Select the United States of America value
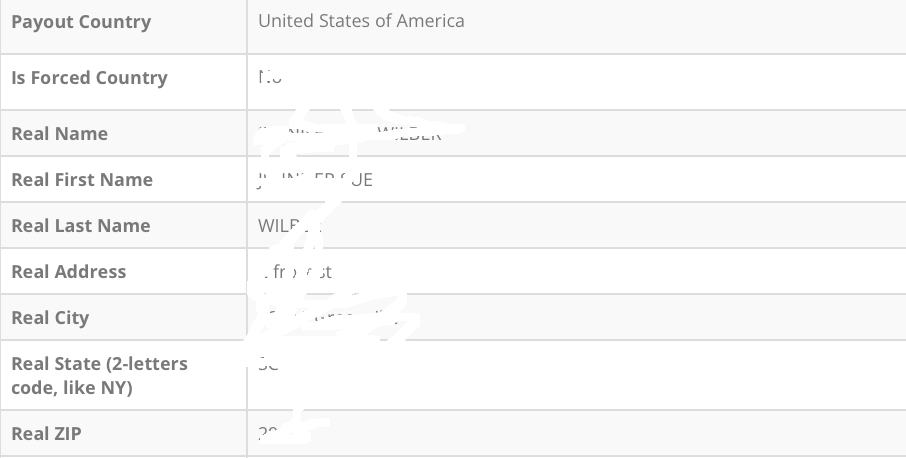 tap(361, 20)
